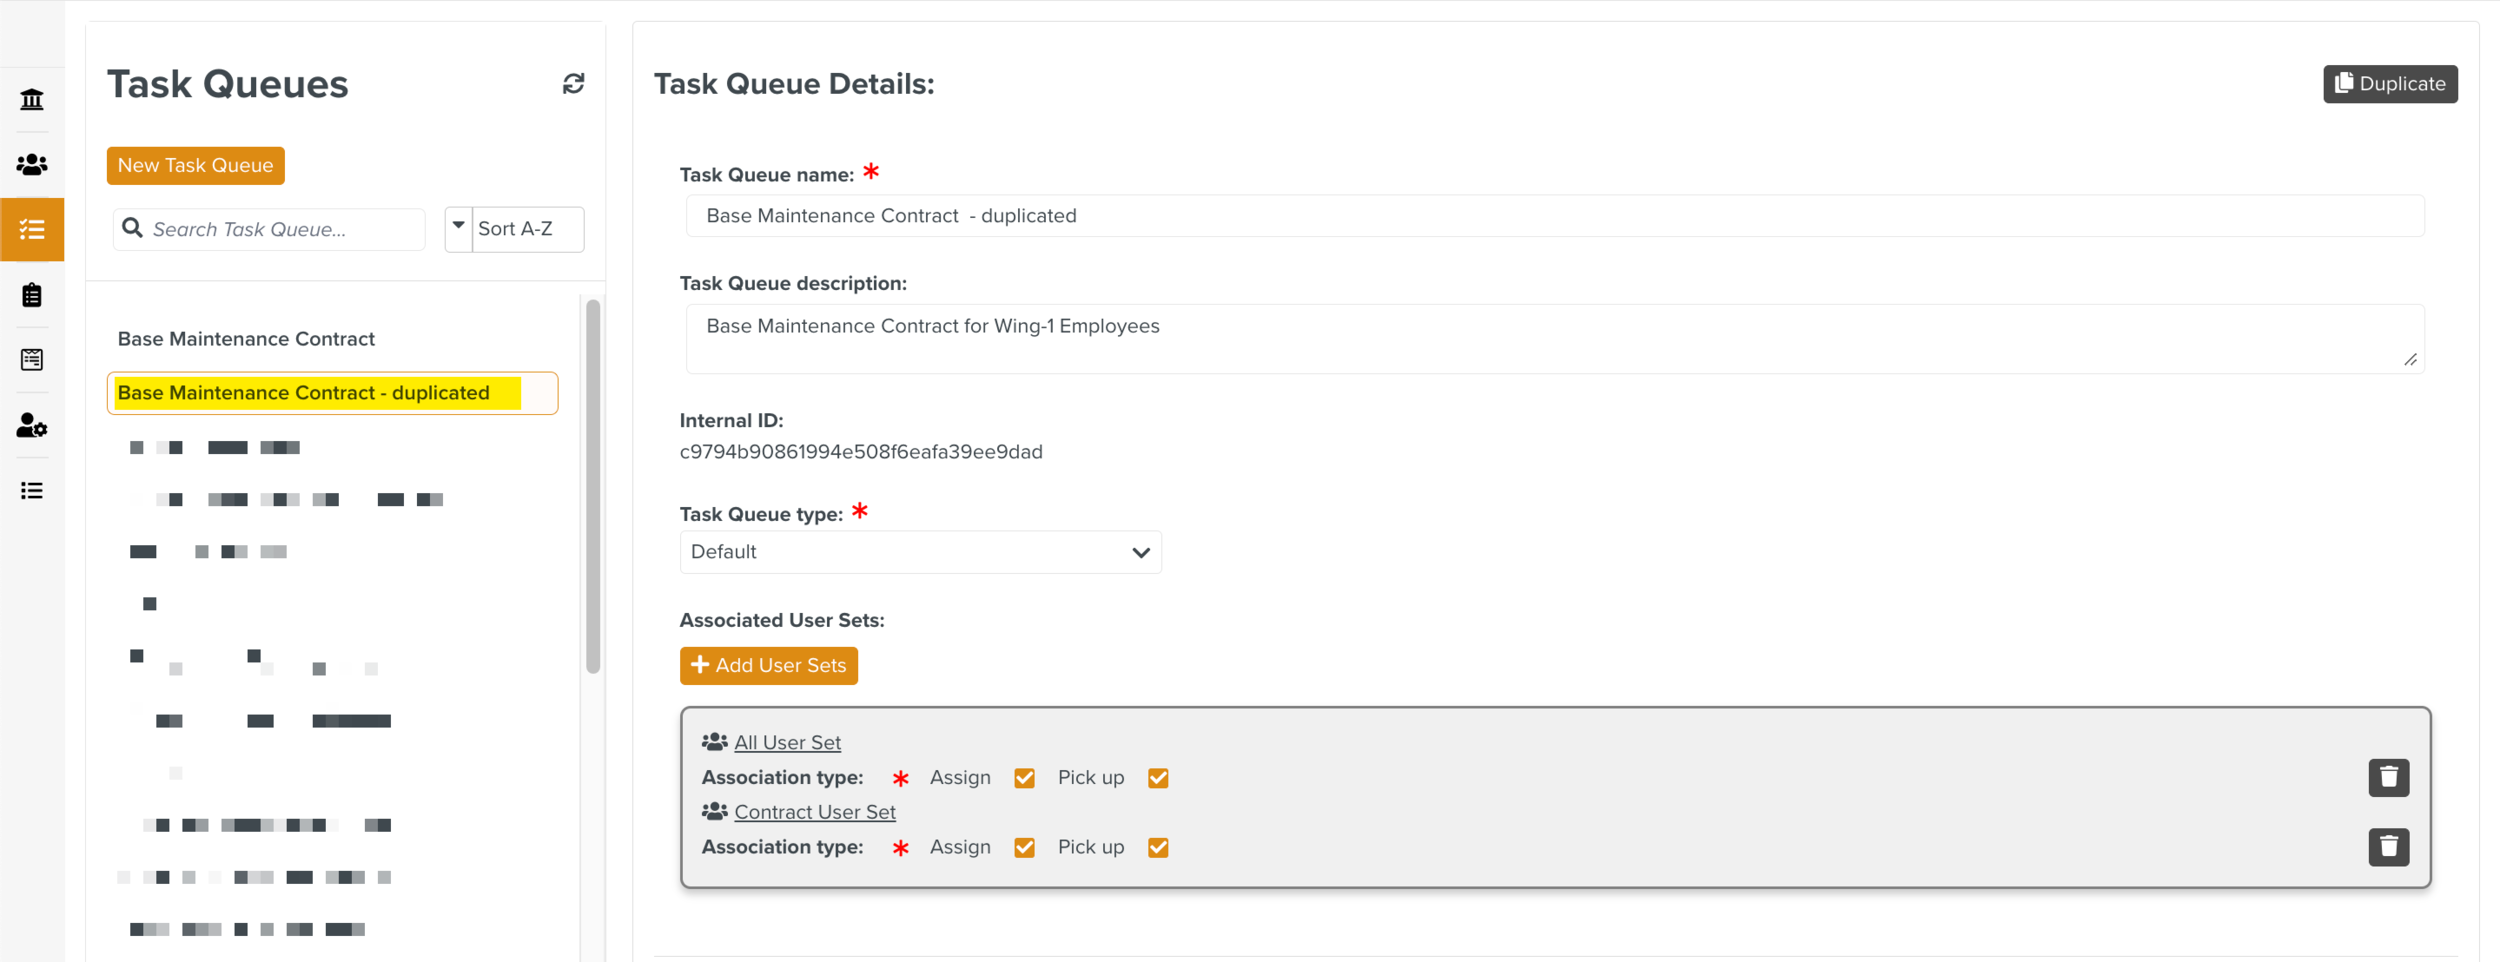2500x962 pixels.
Task: Open the Sort A-Z dropdown arrow
Action: [458, 228]
